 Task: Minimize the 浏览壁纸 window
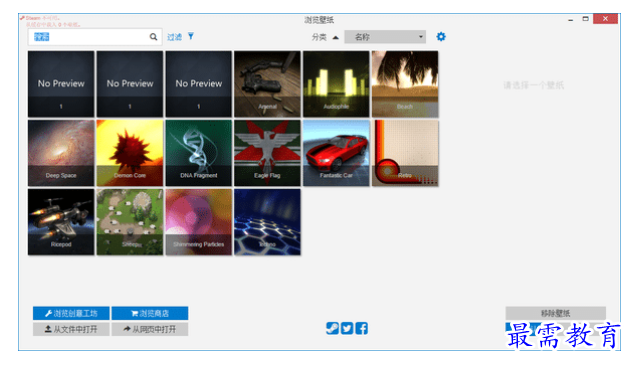570,19
